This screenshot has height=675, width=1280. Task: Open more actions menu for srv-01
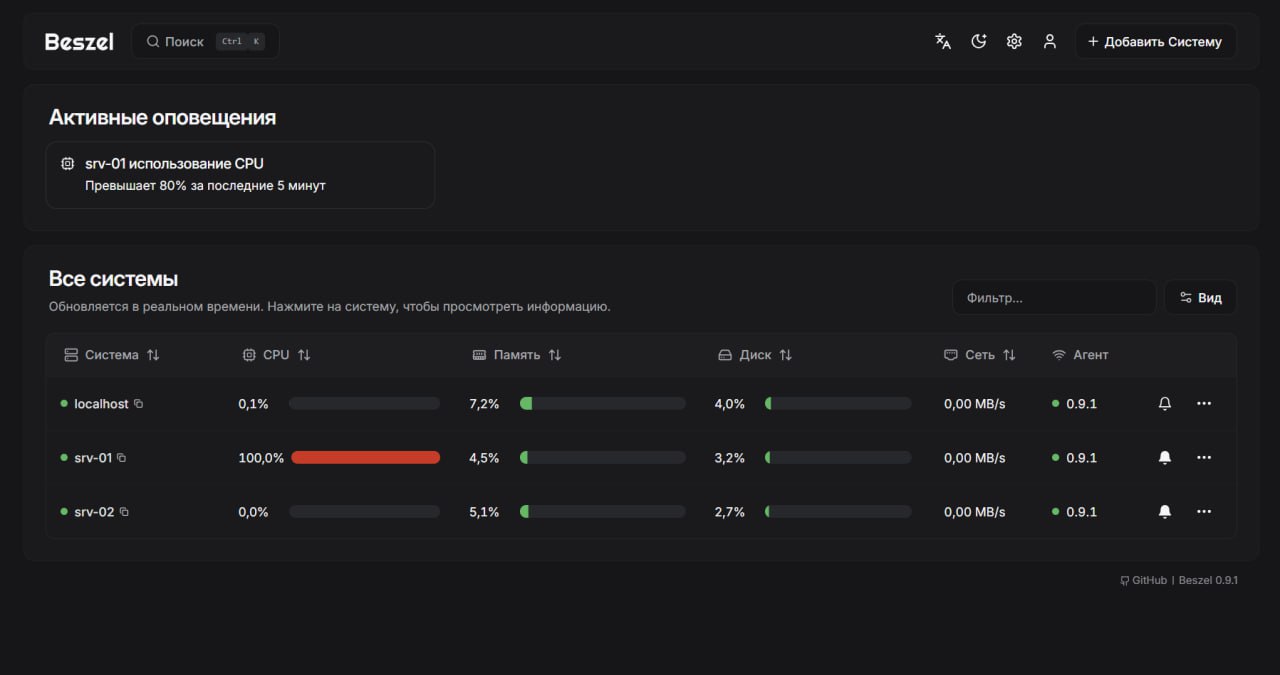[x=1204, y=458]
